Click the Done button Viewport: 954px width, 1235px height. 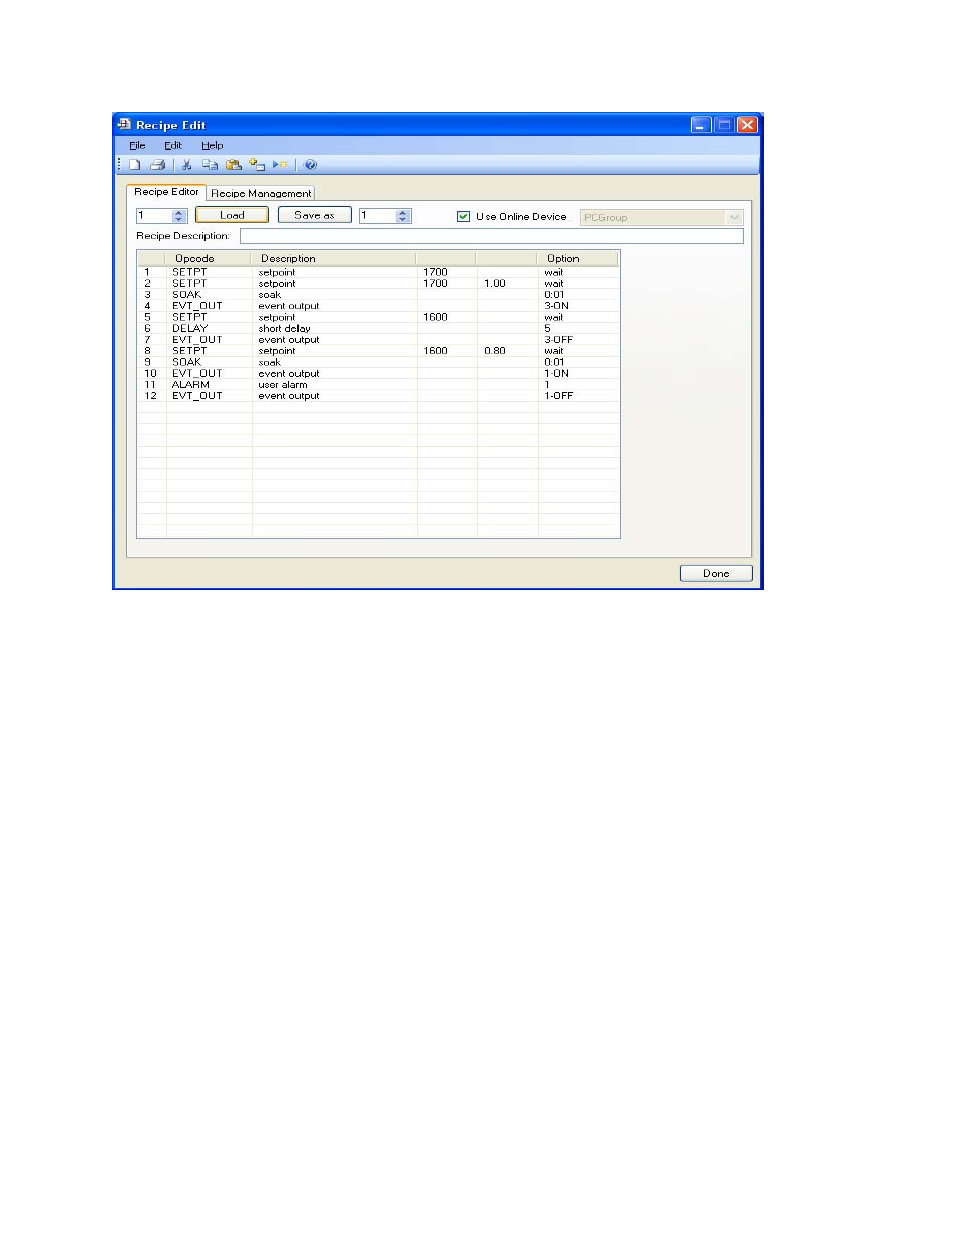[715, 573]
